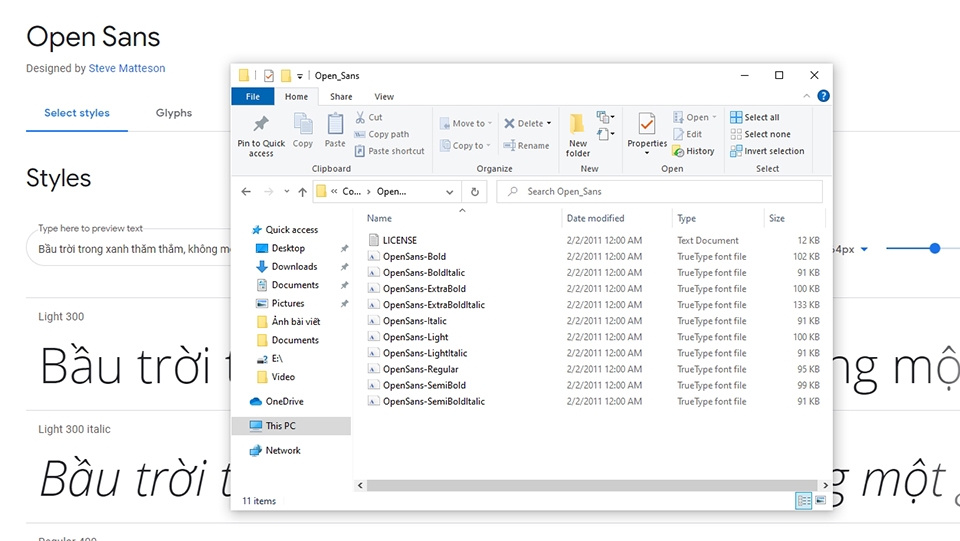
Task: Click the horizontal scrollbar in file list
Action: tap(591, 485)
